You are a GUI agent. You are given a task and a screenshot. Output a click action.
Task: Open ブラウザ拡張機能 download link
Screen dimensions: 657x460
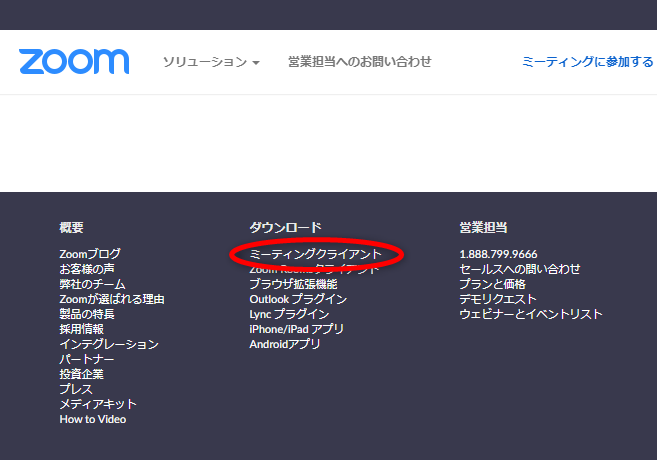point(293,284)
